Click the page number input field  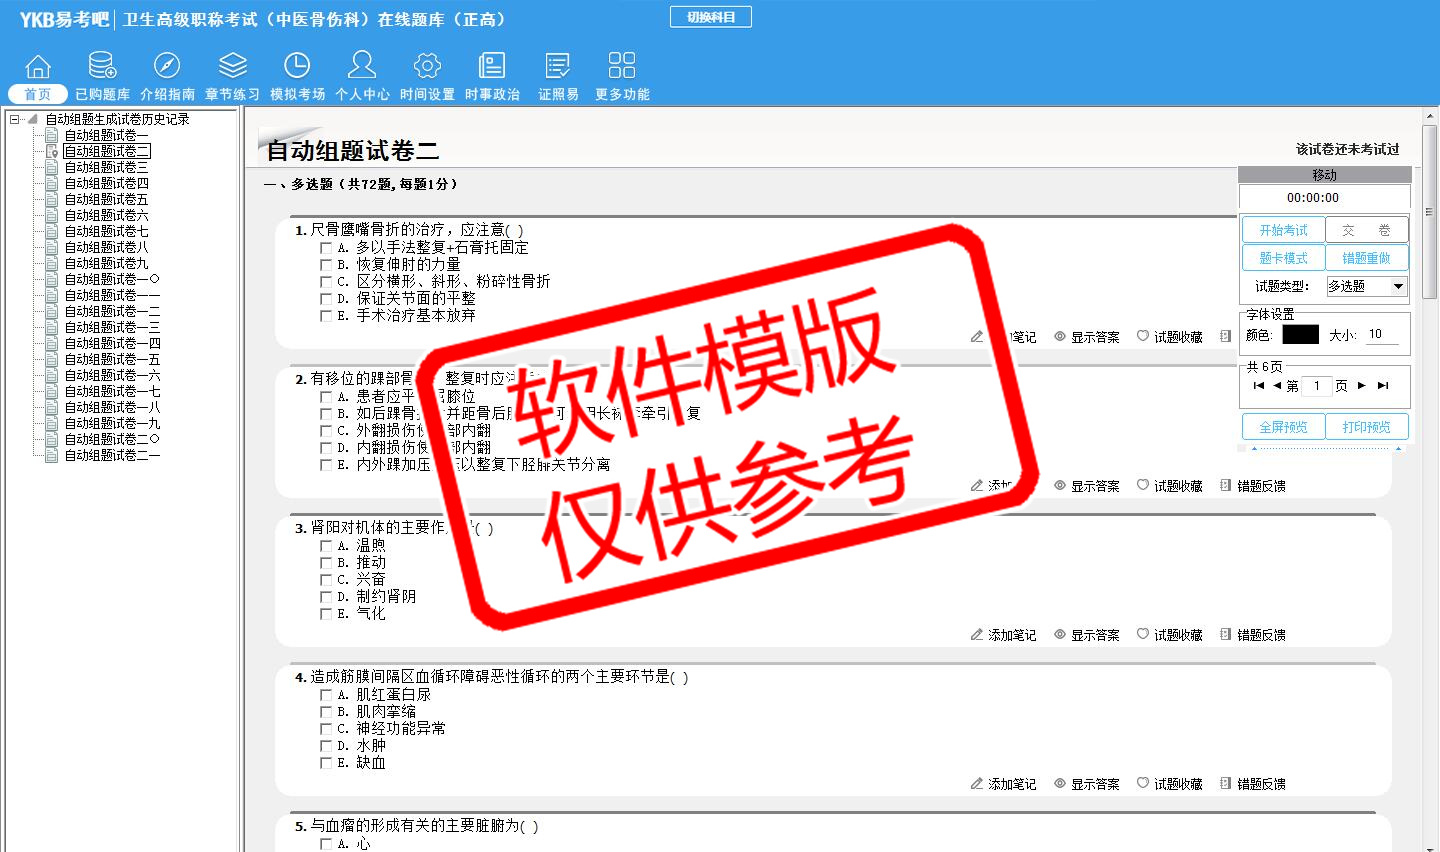(1316, 386)
